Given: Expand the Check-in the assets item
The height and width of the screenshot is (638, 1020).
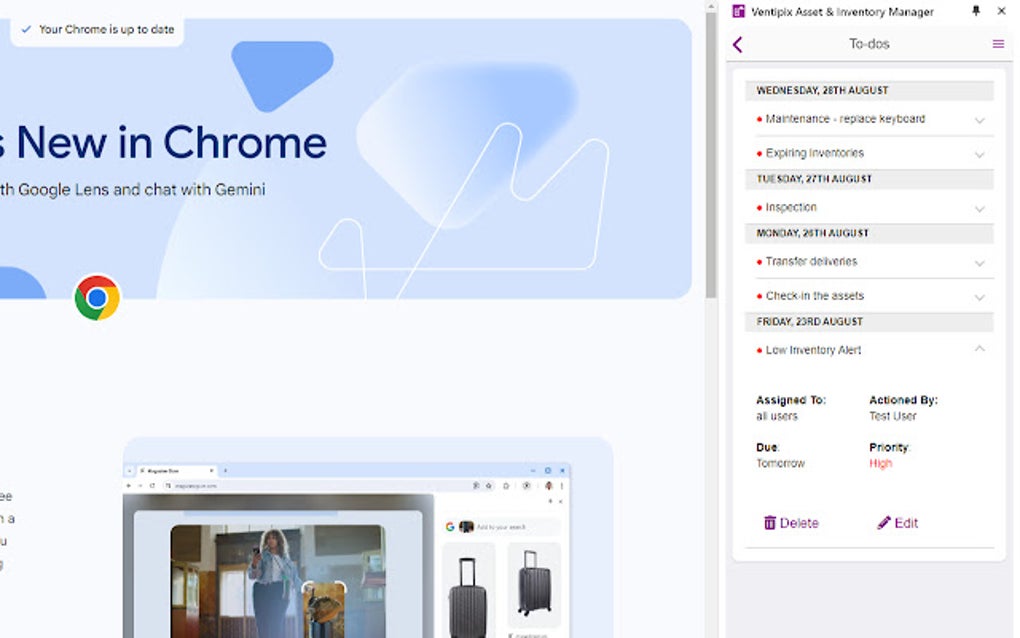Looking at the screenshot, I should pos(980,296).
